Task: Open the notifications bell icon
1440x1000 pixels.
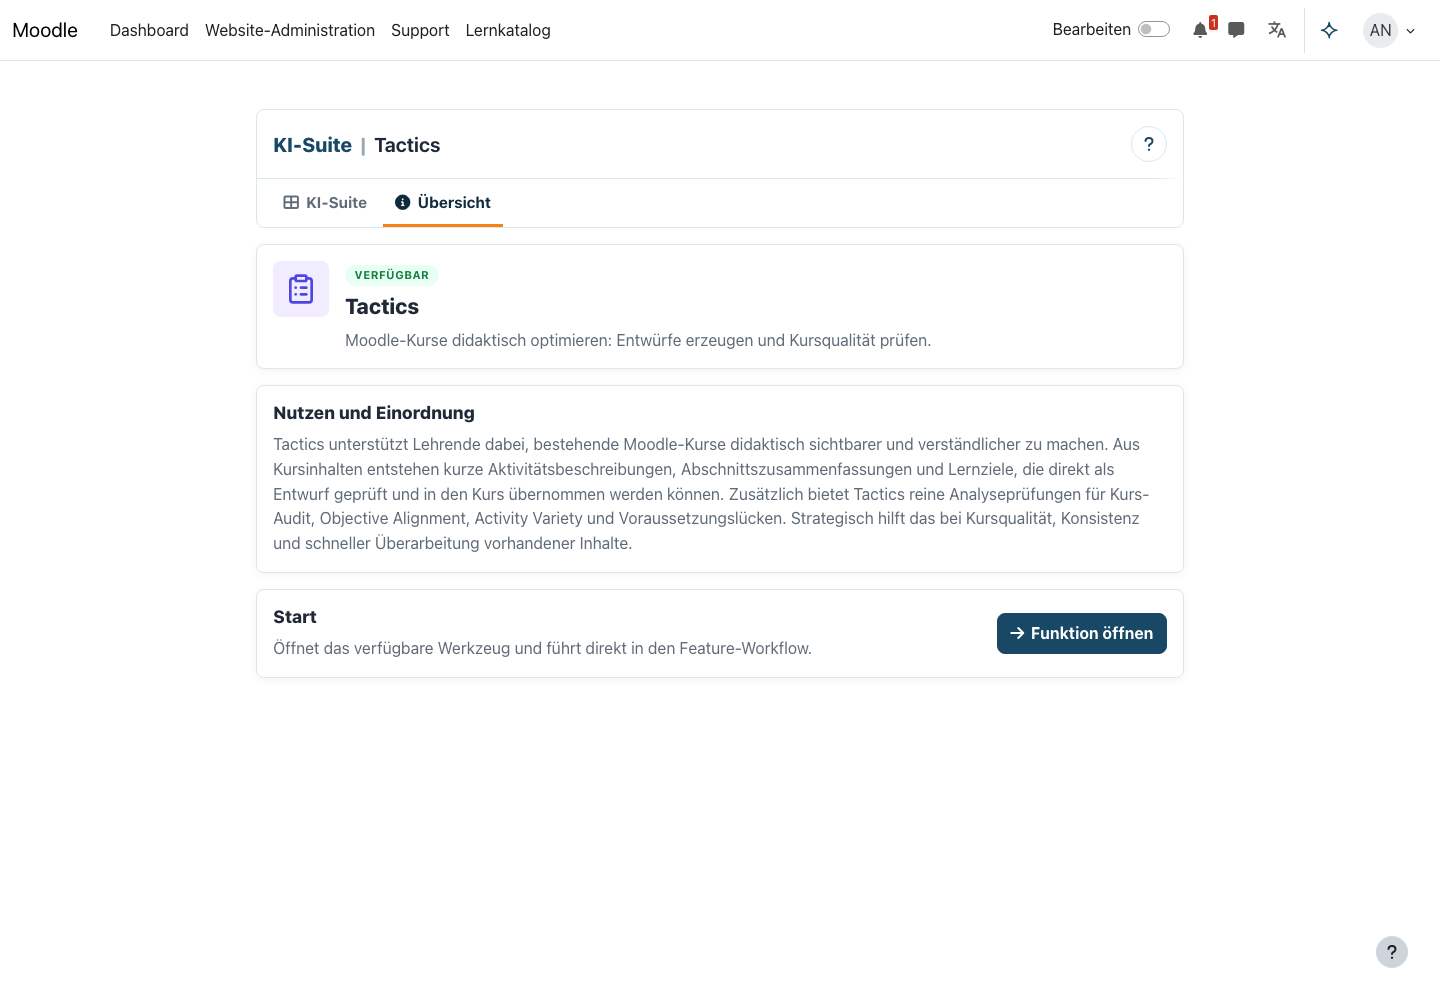Action: [1200, 30]
